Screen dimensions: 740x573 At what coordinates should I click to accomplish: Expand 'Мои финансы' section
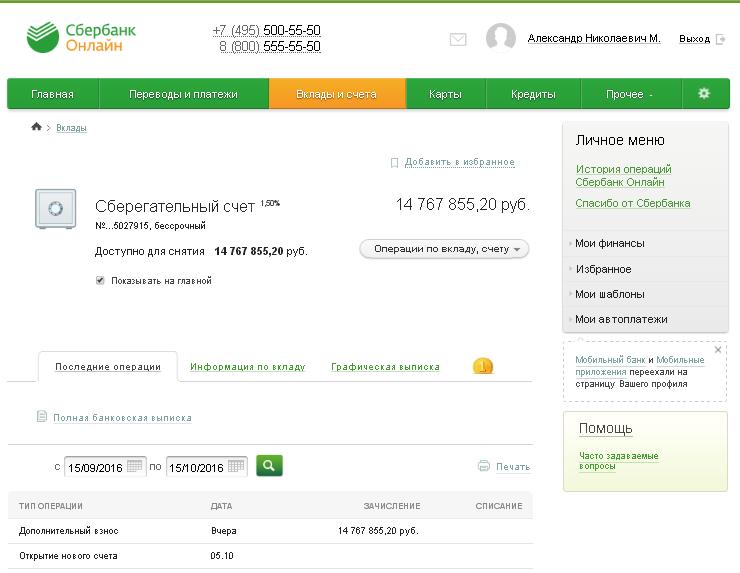coord(610,243)
